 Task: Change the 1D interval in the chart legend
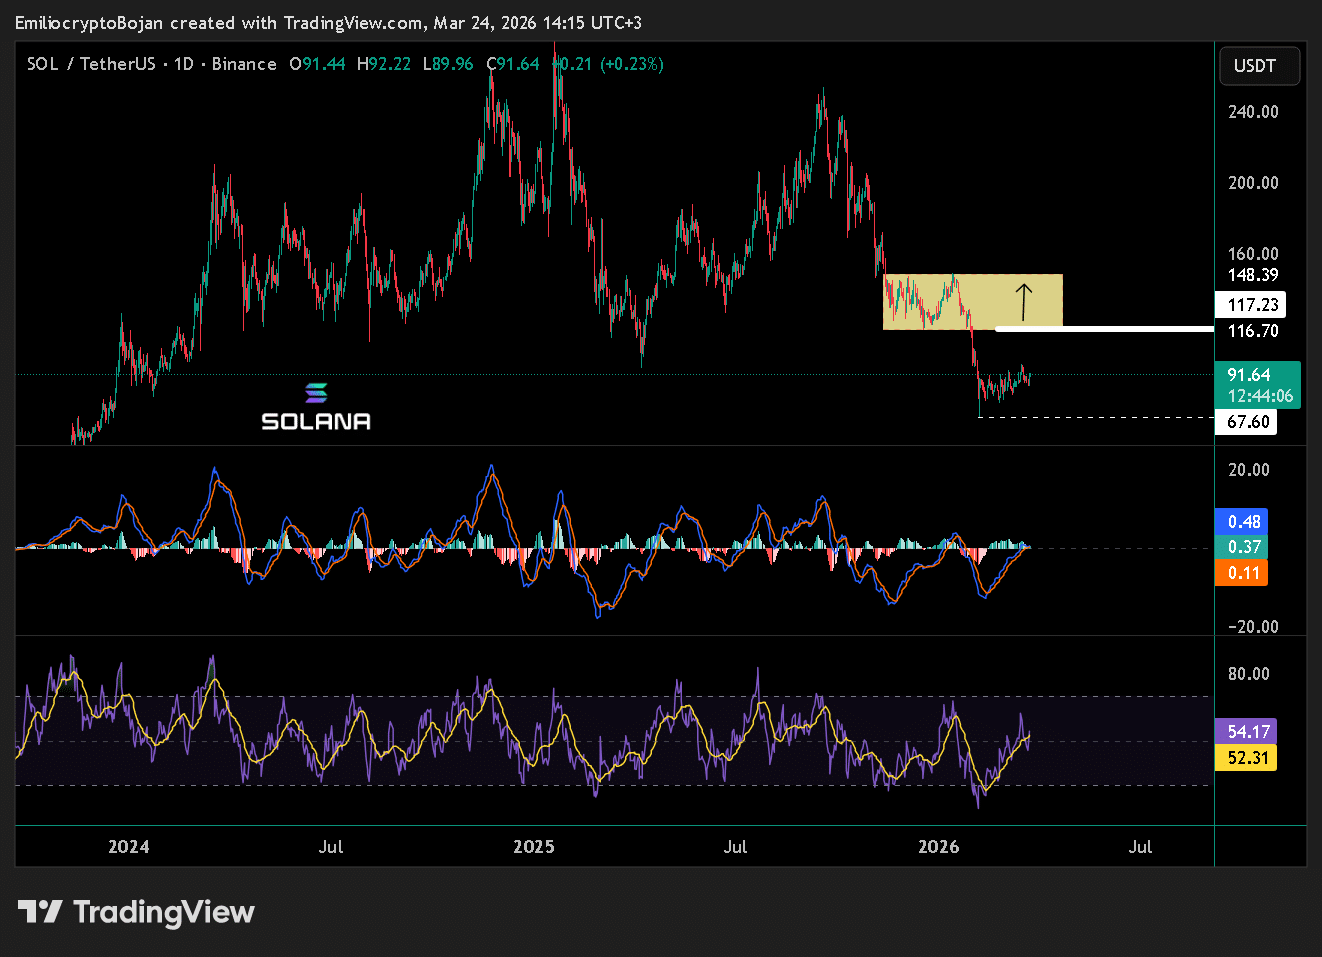point(183,64)
